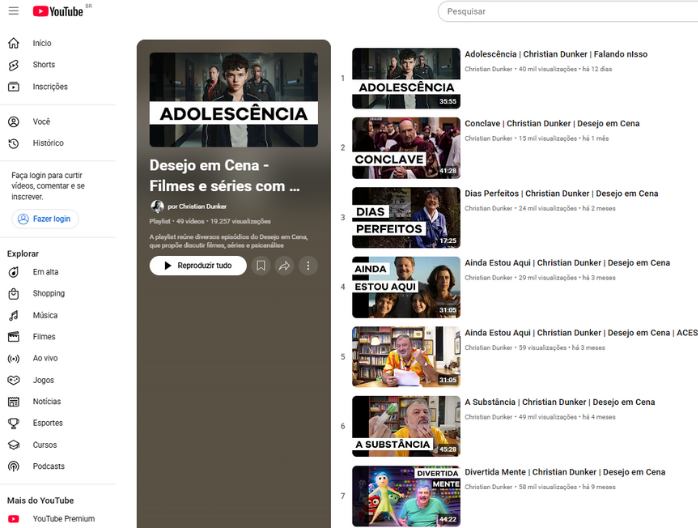
Task: Save playlist with bookmark icon
Action: click(x=261, y=266)
